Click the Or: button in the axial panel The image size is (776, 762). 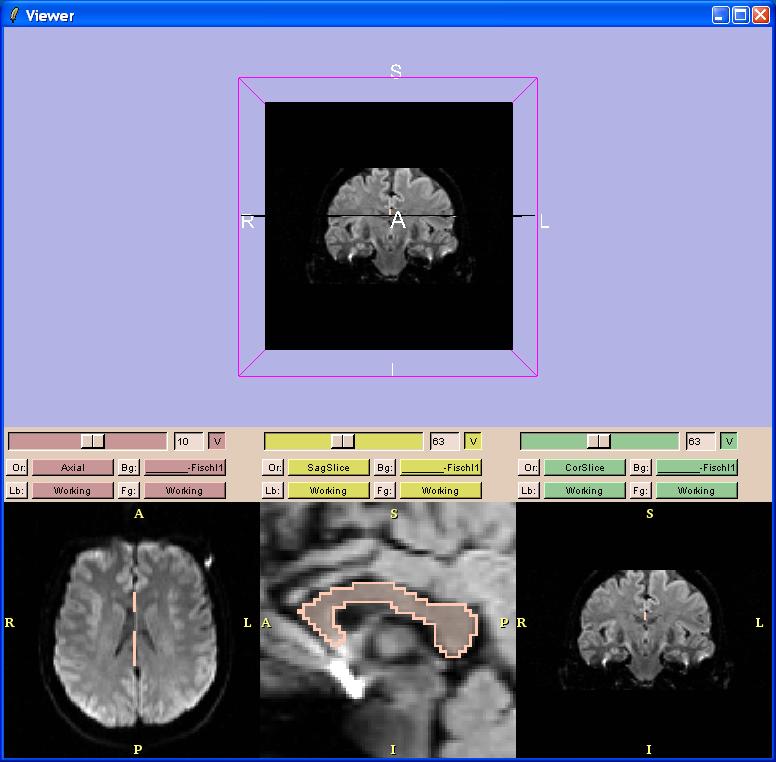tap(18, 467)
